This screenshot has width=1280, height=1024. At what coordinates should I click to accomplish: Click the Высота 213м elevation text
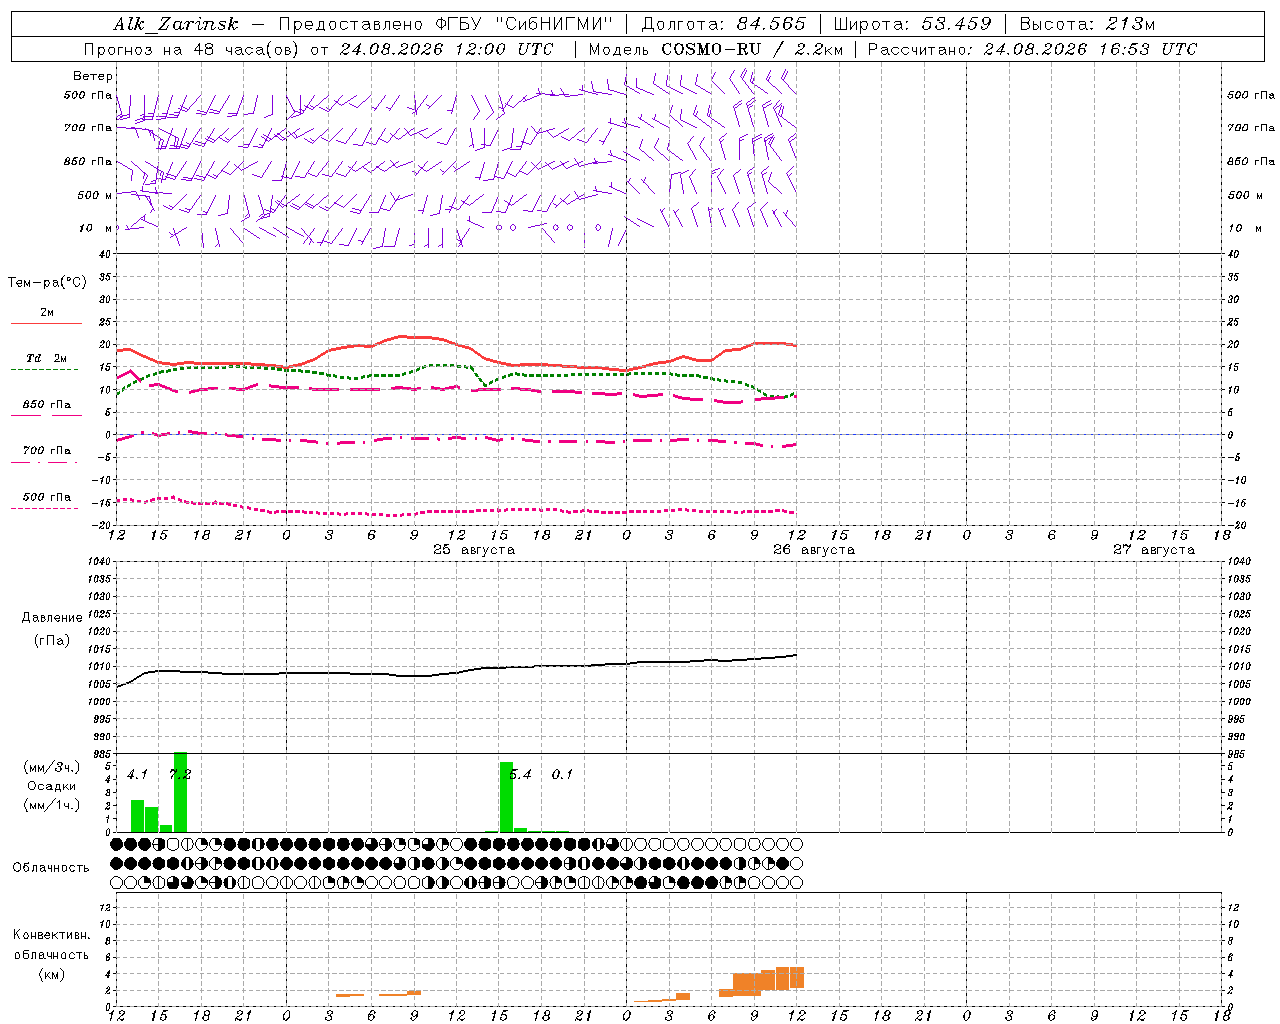click(1087, 24)
